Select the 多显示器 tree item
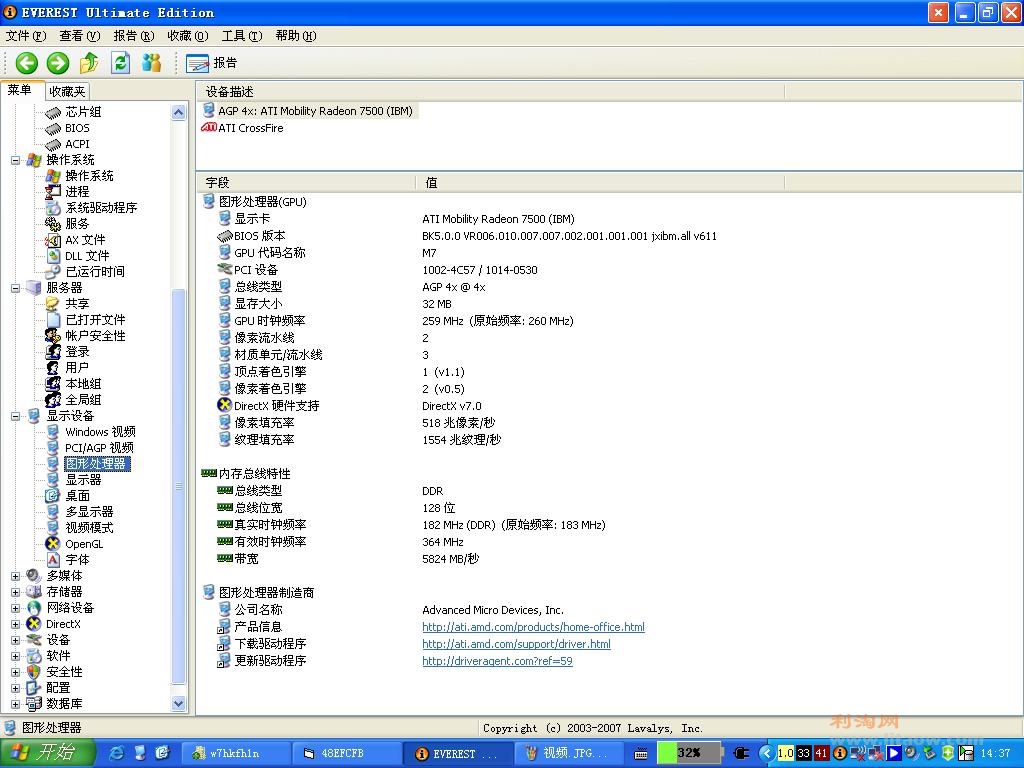Image resolution: width=1024 pixels, height=768 pixels. (89, 512)
